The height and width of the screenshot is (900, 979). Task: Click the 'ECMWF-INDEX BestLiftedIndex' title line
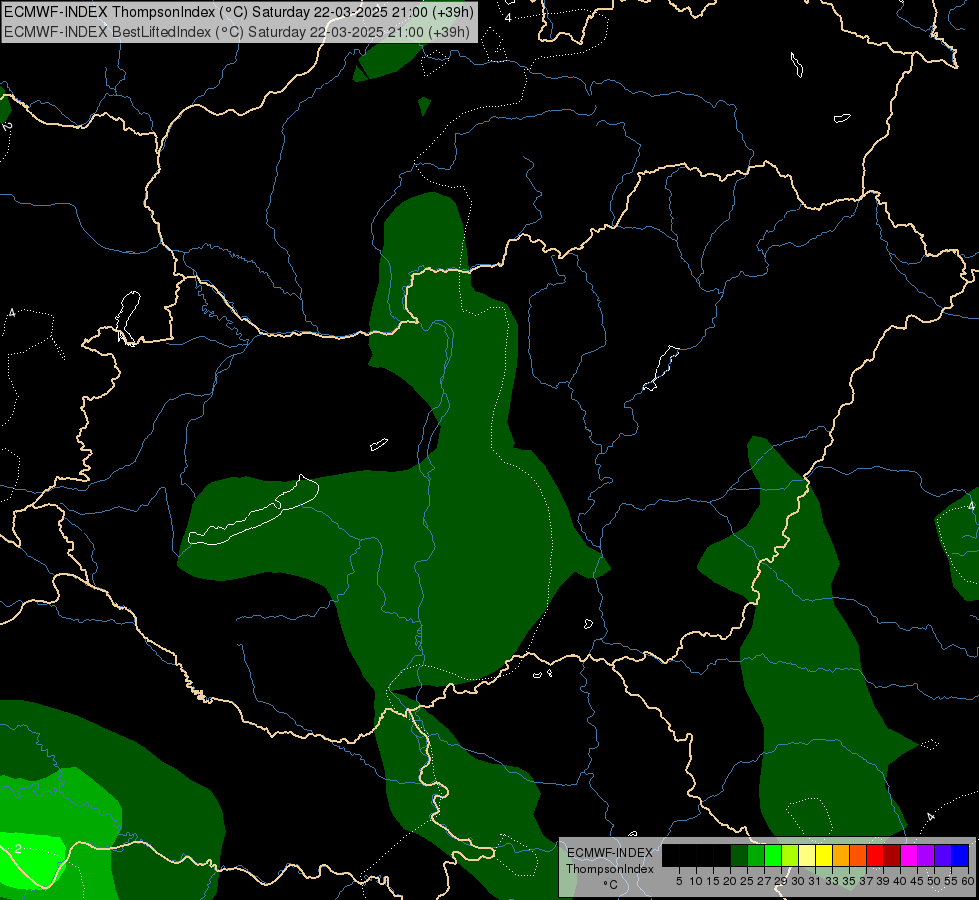[237, 32]
